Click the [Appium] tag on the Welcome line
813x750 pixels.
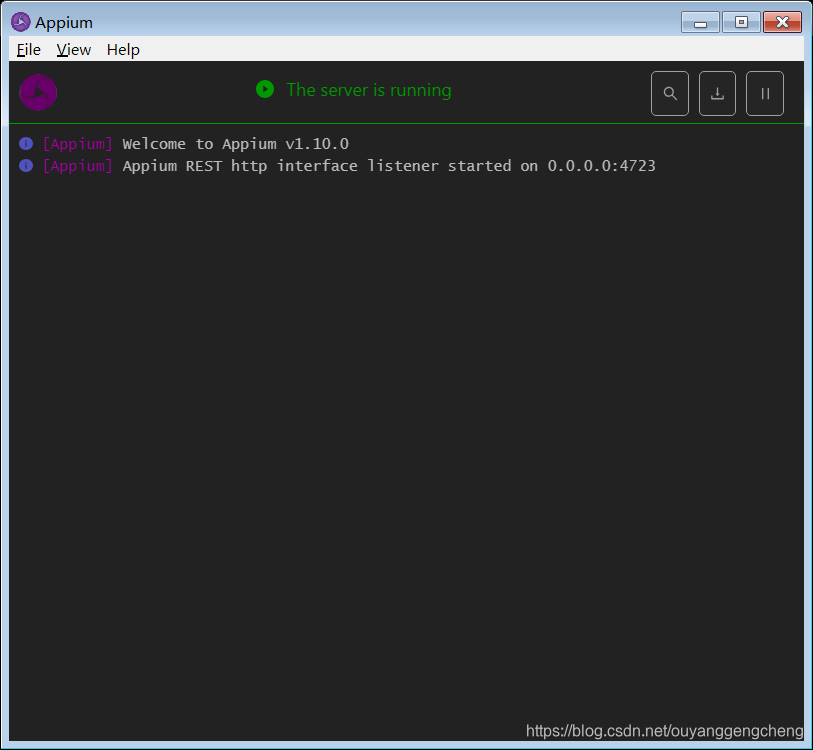(x=78, y=144)
